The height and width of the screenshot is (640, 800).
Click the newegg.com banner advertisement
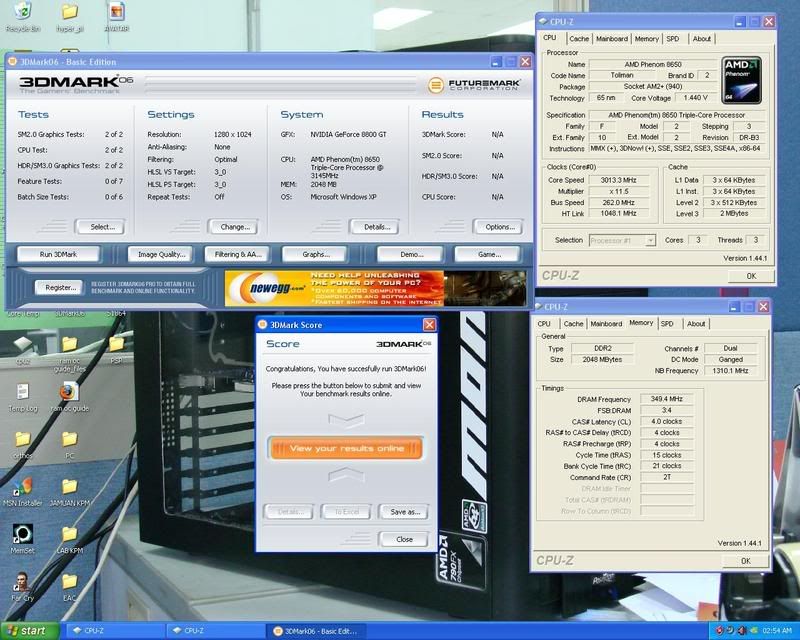334,288
